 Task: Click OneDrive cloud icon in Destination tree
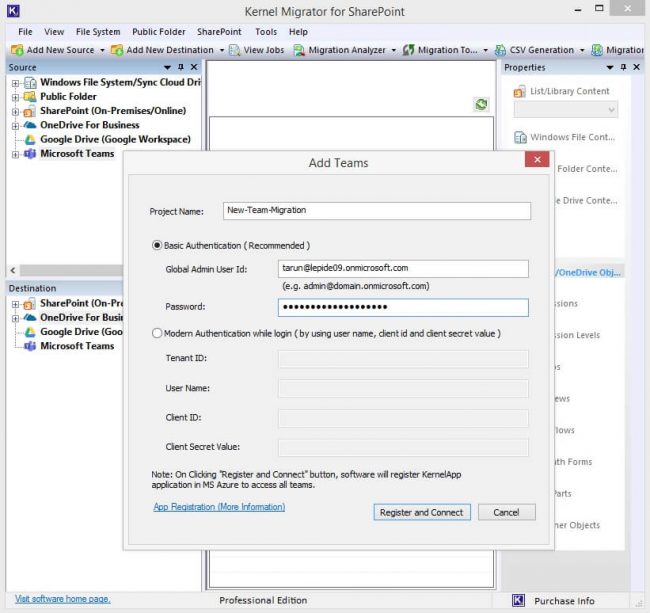(x=29, y=317)
